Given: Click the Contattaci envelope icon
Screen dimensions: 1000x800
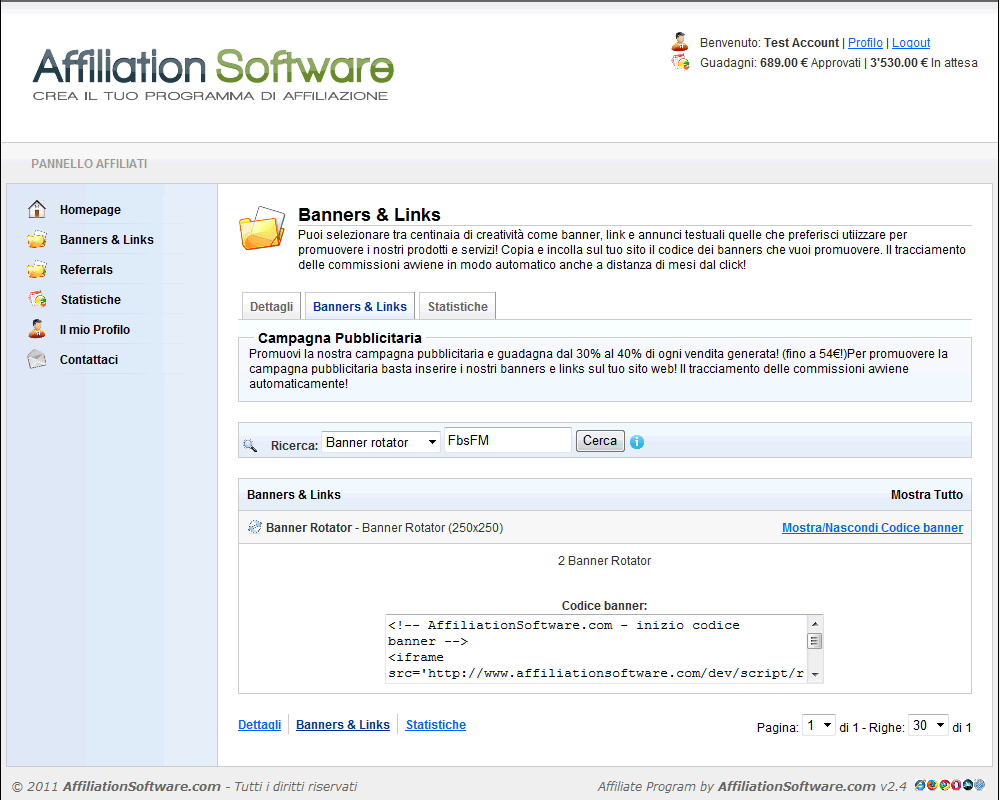Looking at the screenshot, I should pyautogui.click(x=37, y=359).
